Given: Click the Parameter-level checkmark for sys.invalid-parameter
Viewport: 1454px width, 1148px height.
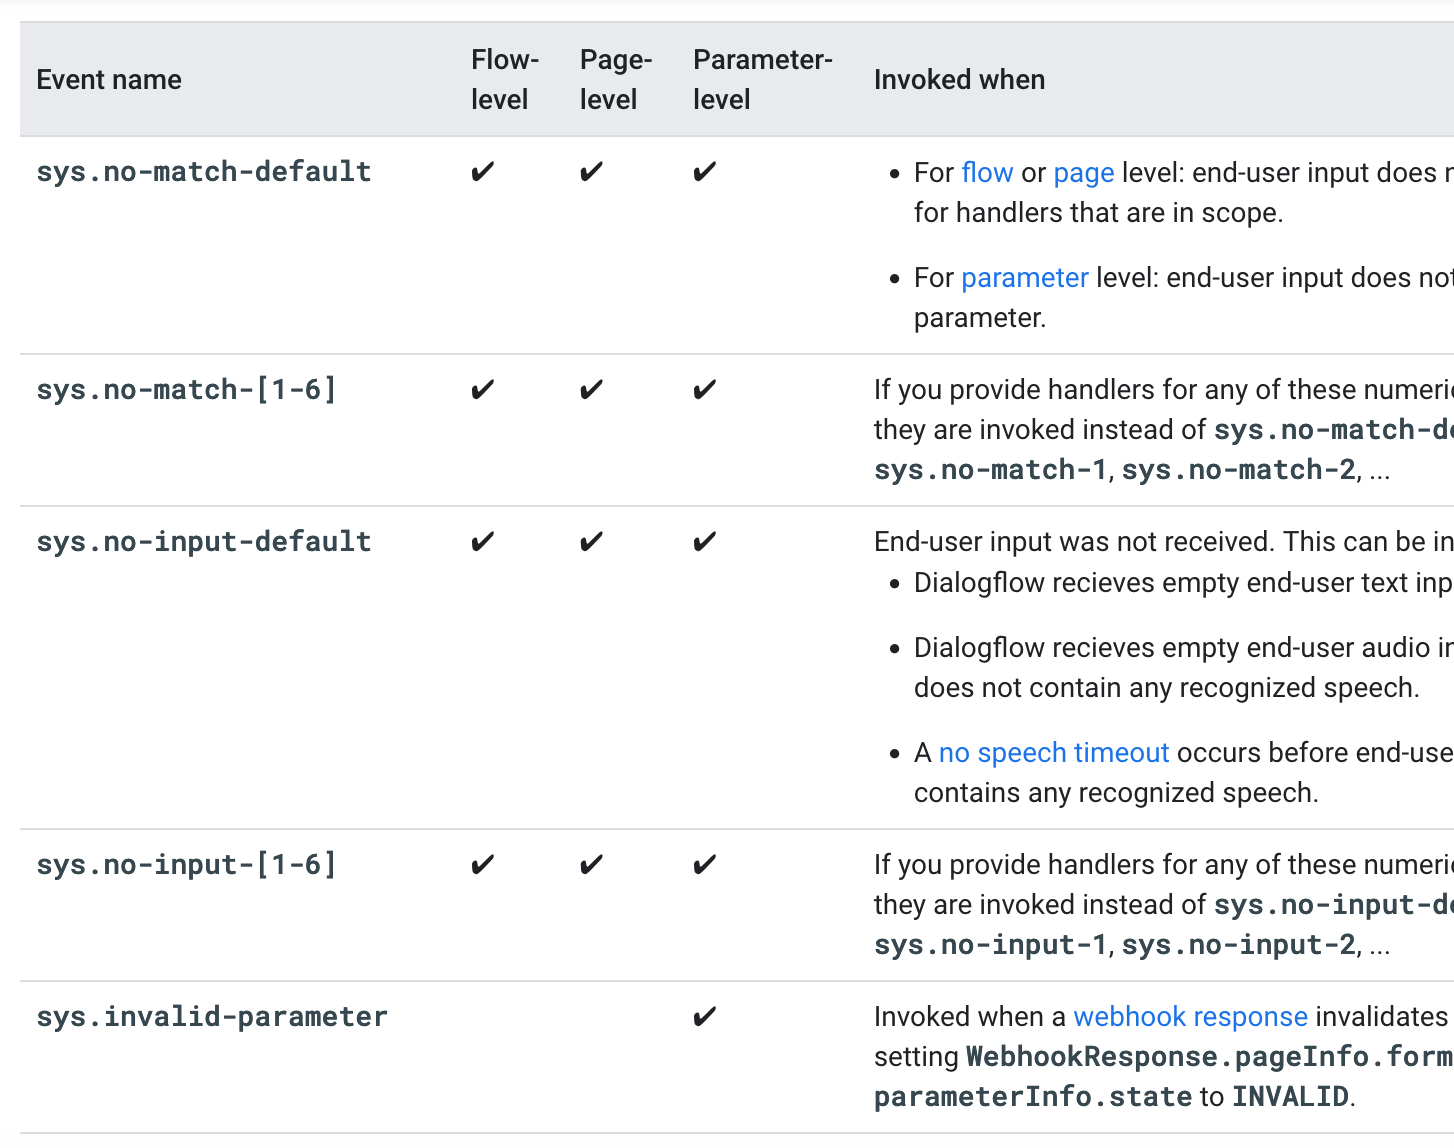Looking at the screenshot, I should point(704,1017).
